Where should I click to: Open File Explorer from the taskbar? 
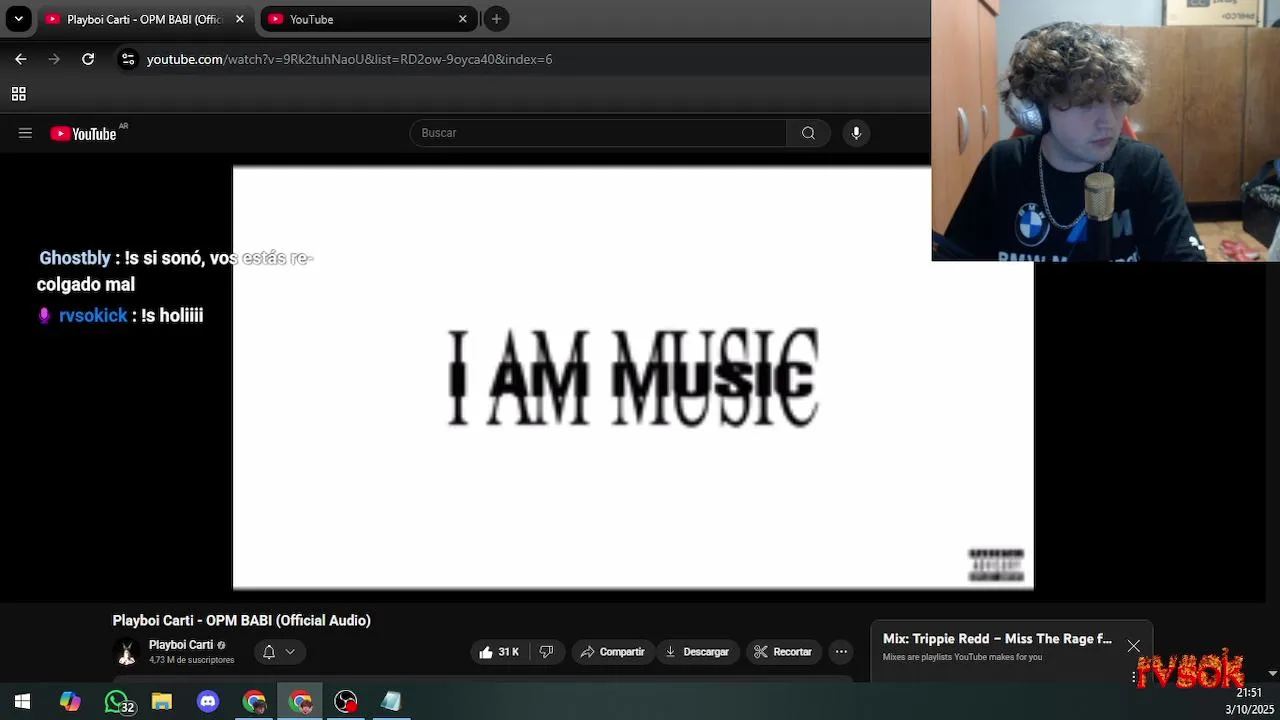(162, 702)
